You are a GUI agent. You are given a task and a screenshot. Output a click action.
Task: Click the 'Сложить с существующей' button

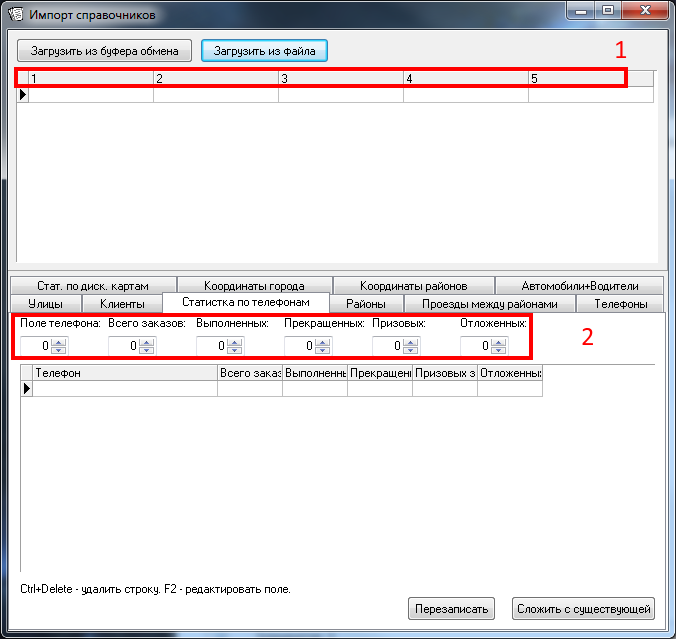coord(584,608)
